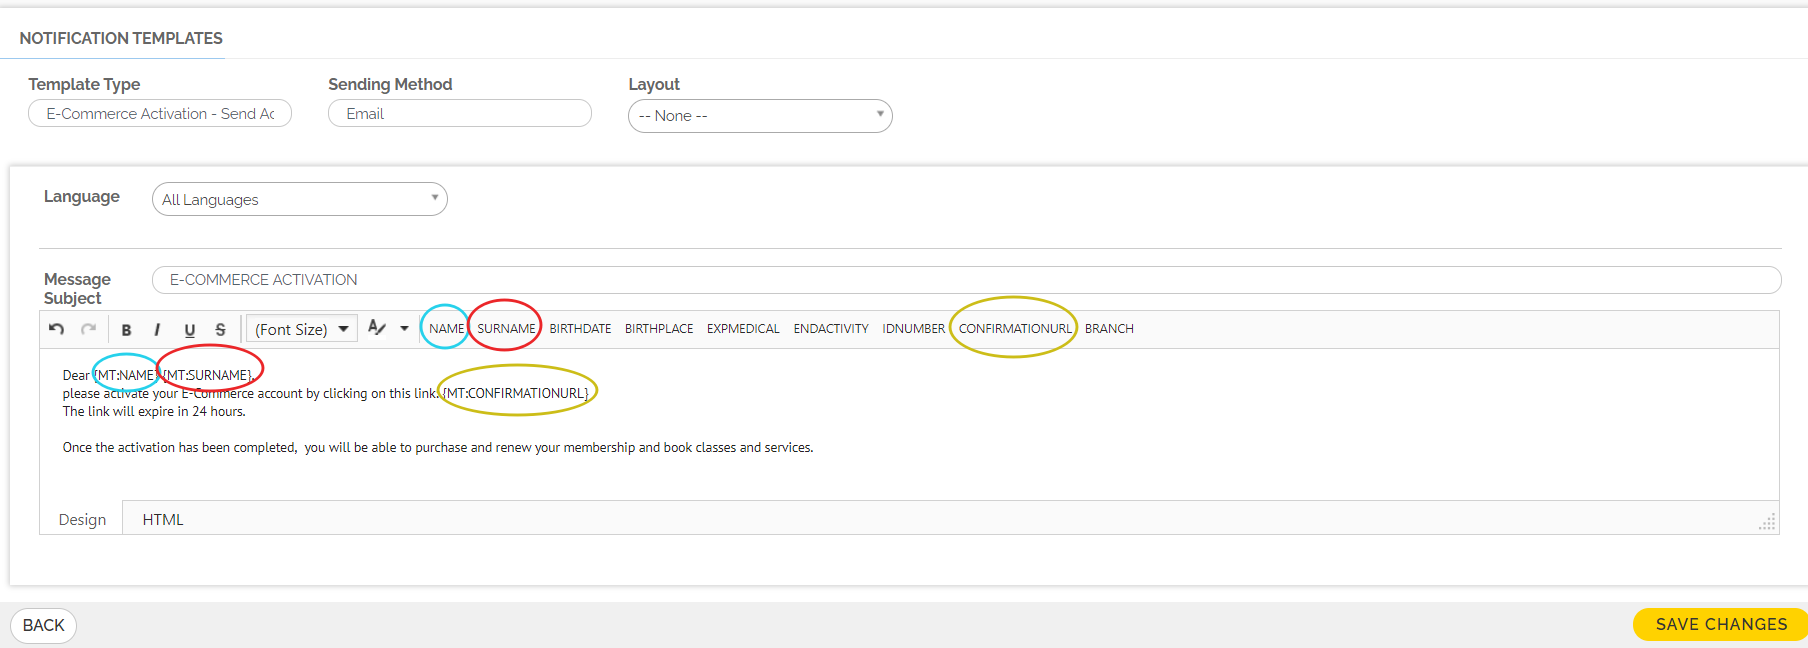The height and width of the screenshot is (648, 1808).
Task: Toggle italic formatting
Action: [157, 329]
